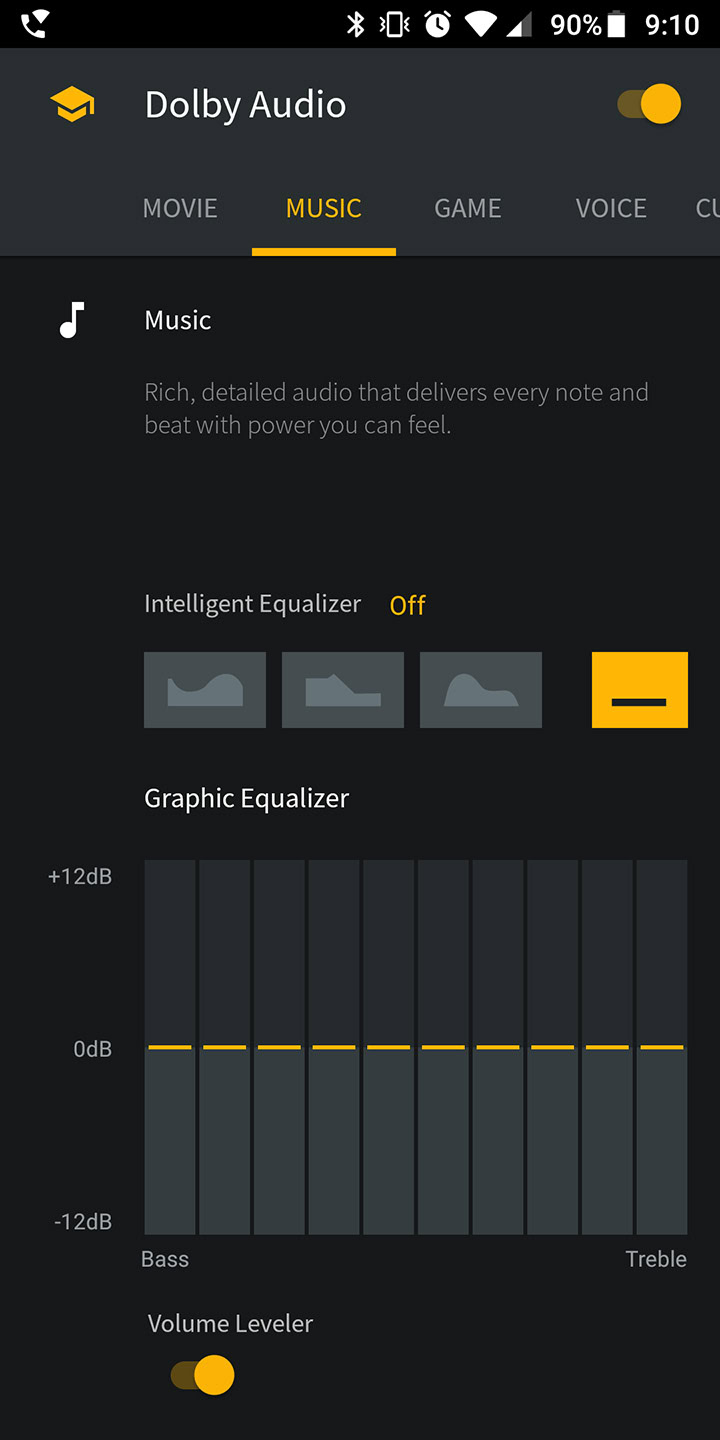
Task: Select the third Intelligent Equalizer preset
Action: 481,690
